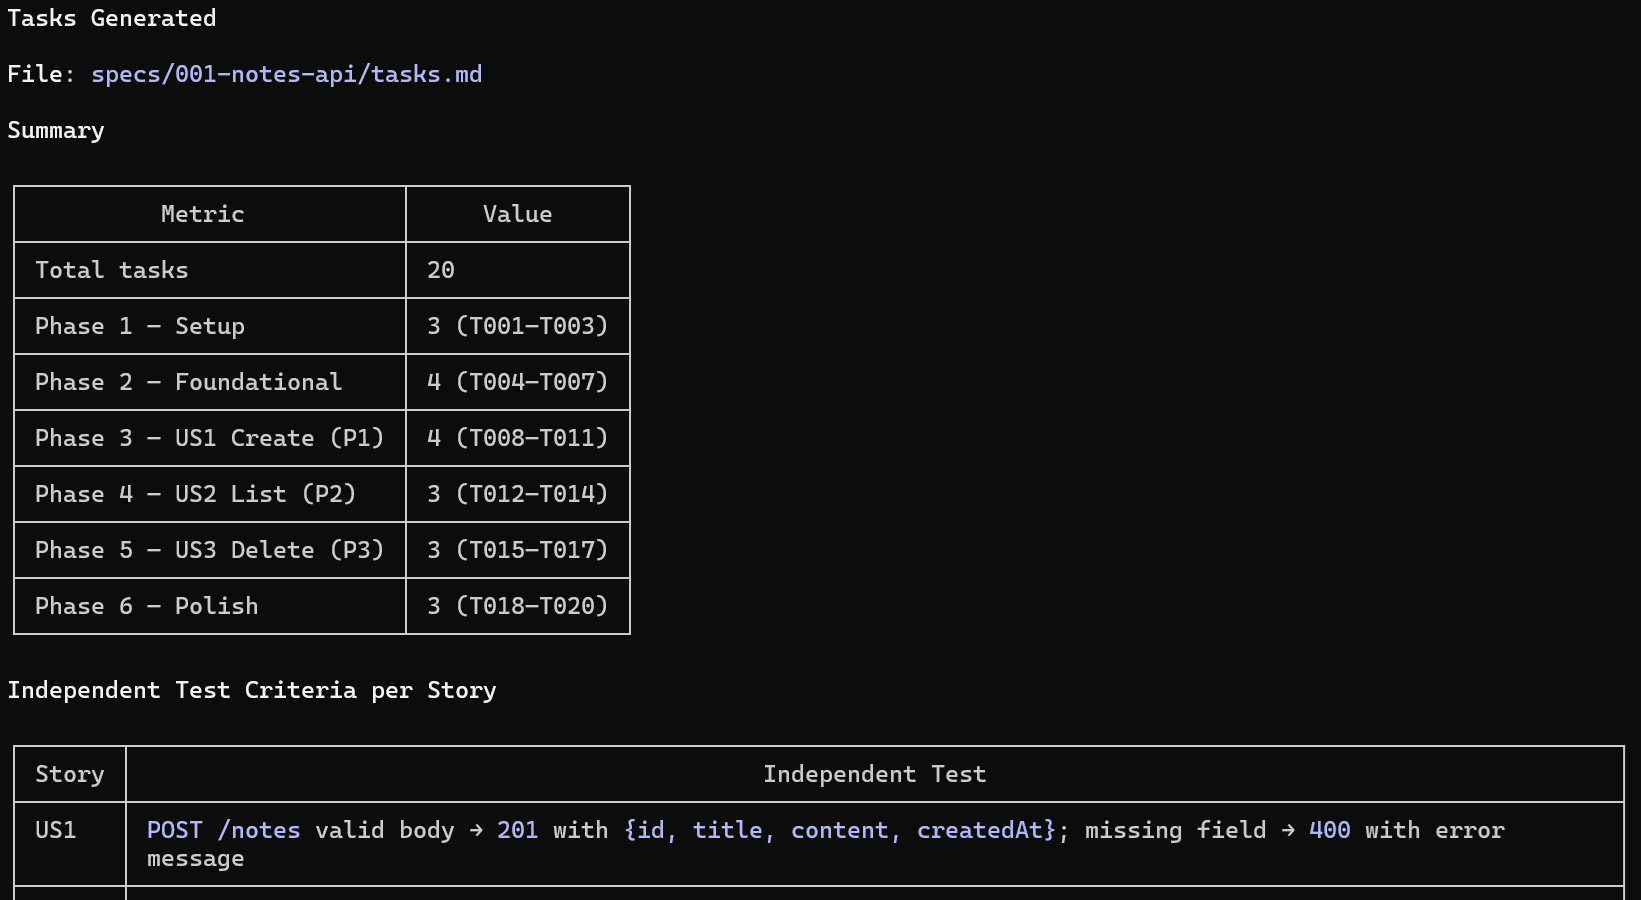
Task: Click the Independent Test Criteria per Story heading
Action: click(253, 689)
